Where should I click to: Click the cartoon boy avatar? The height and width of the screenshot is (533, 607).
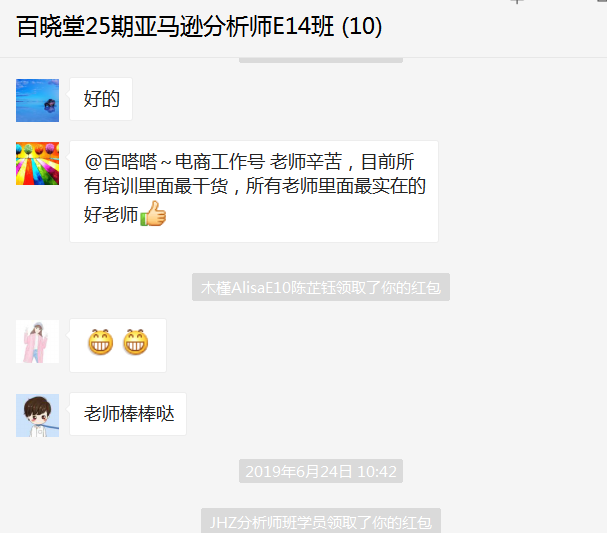point(38,415)
